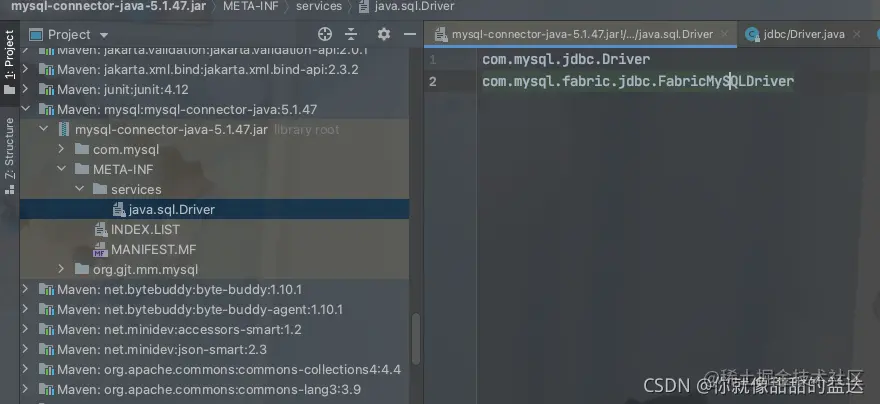The width and height of the screenshot is (880, 404).
Task: Expand Maven: net.minidev:json-smart:2.3
Action: pos(25,350)
